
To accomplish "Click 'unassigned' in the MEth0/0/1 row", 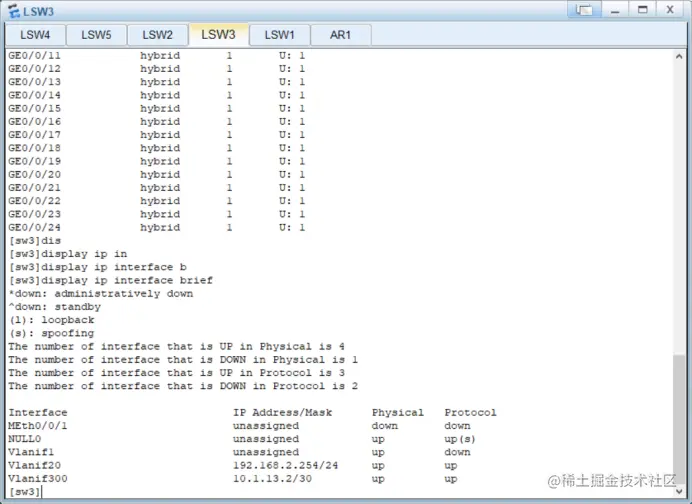I will [266, 426].
